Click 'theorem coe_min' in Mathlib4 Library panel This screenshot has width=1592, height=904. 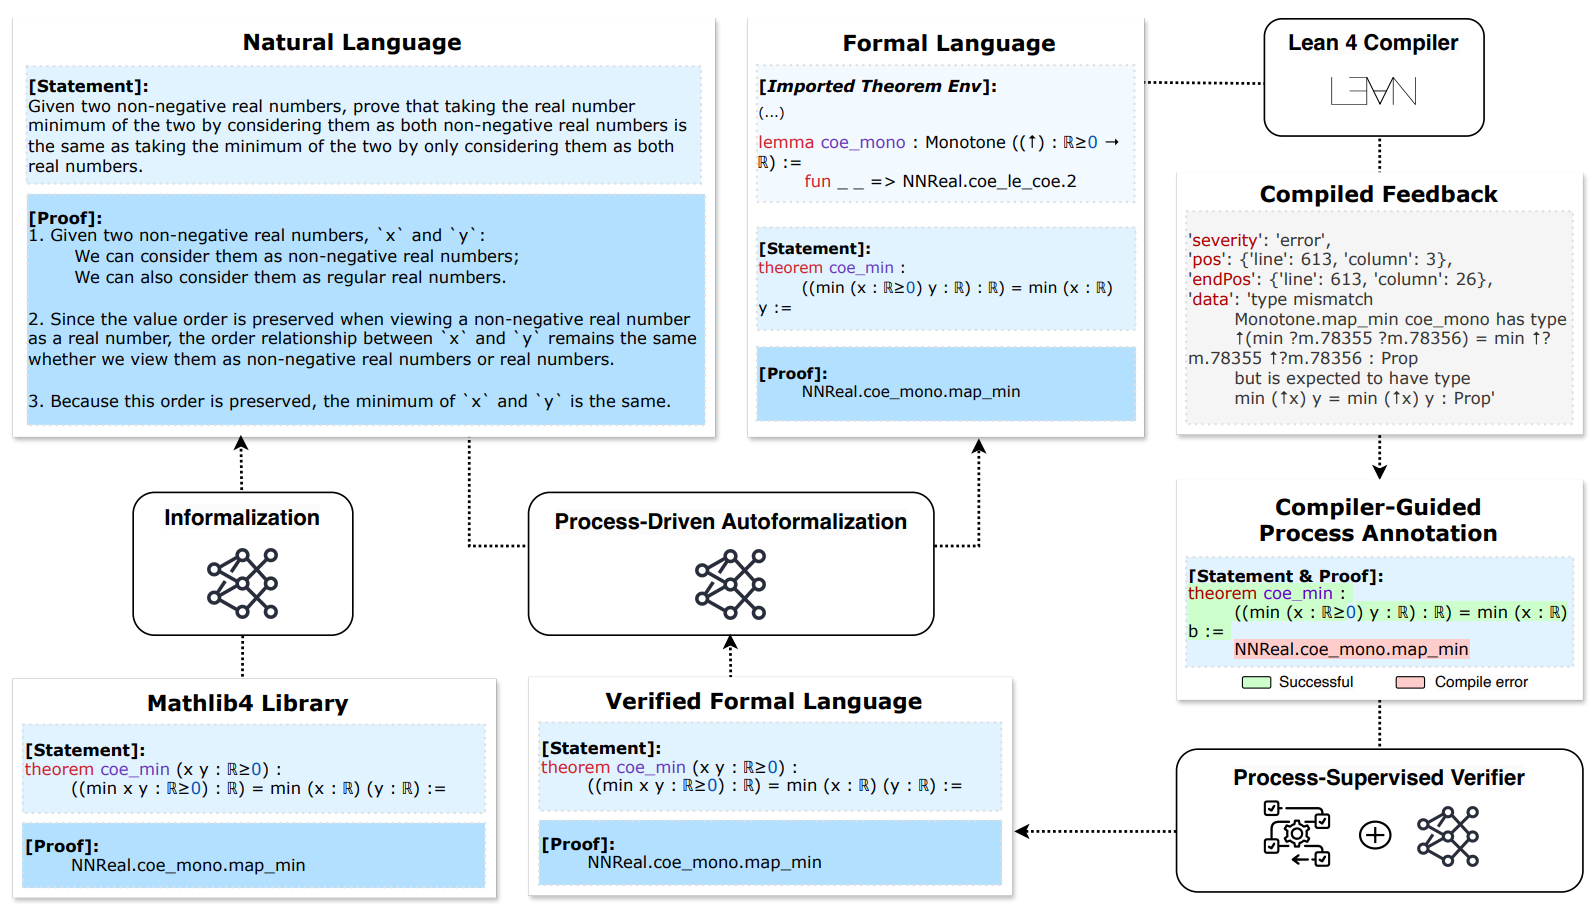[x=97, y=769]
